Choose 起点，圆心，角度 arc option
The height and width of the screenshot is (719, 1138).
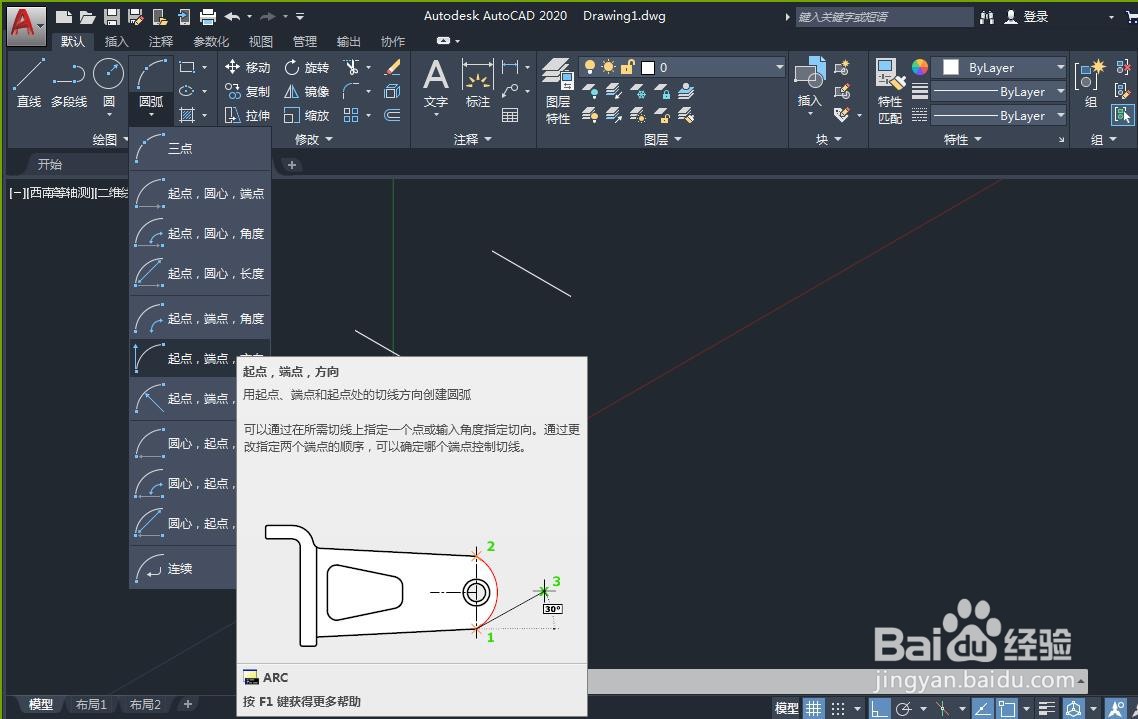pos(200,233)
